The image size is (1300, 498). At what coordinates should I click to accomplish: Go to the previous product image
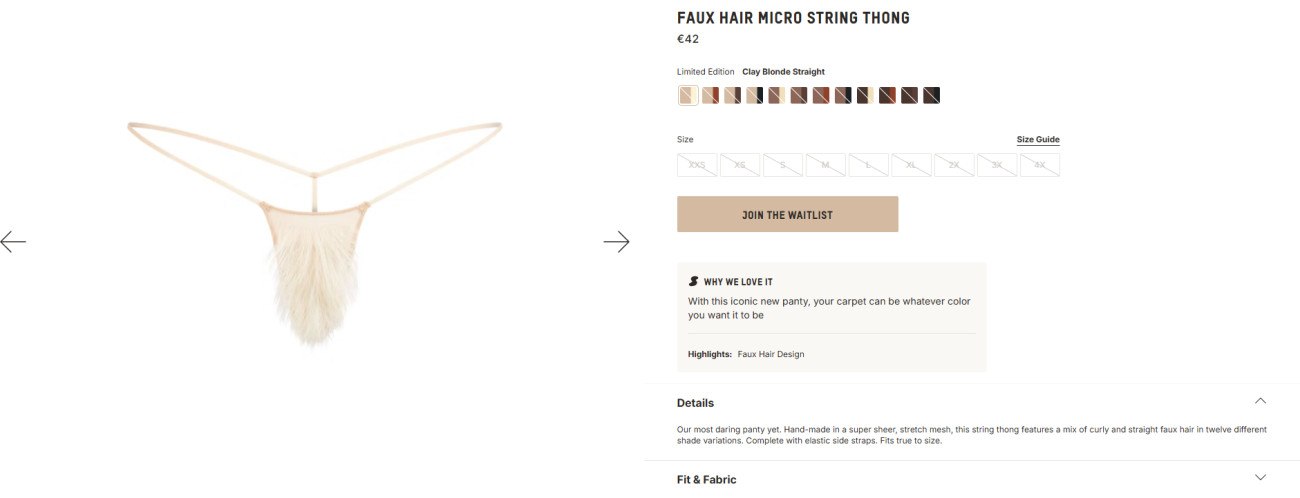coord(13,241)
